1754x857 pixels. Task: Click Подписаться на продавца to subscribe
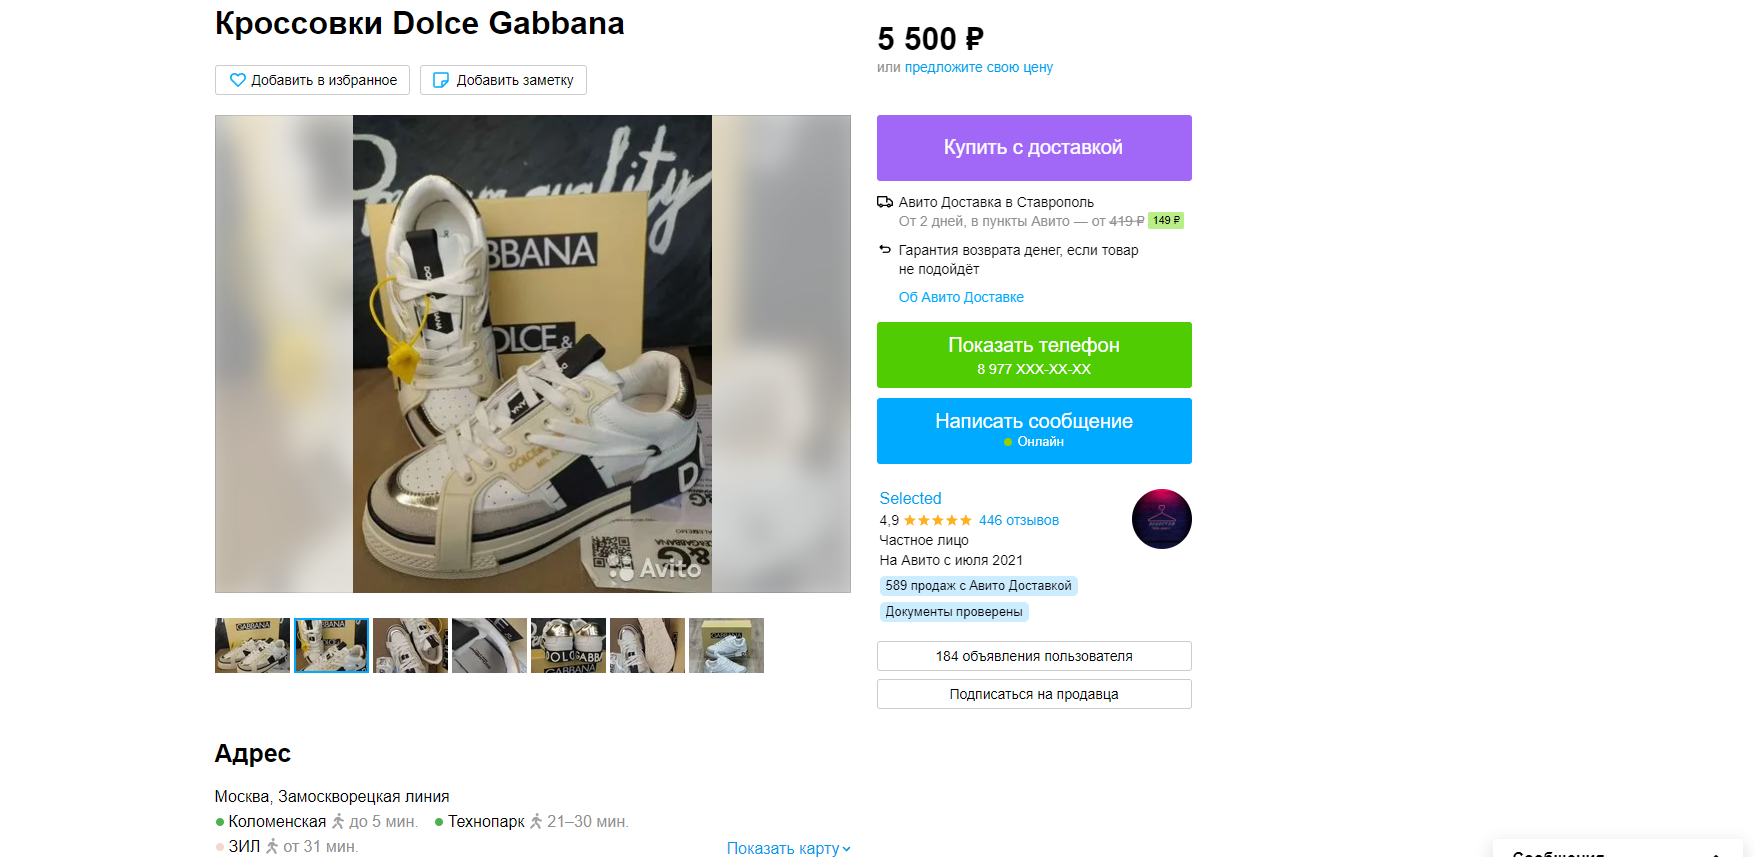pyautogui.click(x=1034, y=694)
